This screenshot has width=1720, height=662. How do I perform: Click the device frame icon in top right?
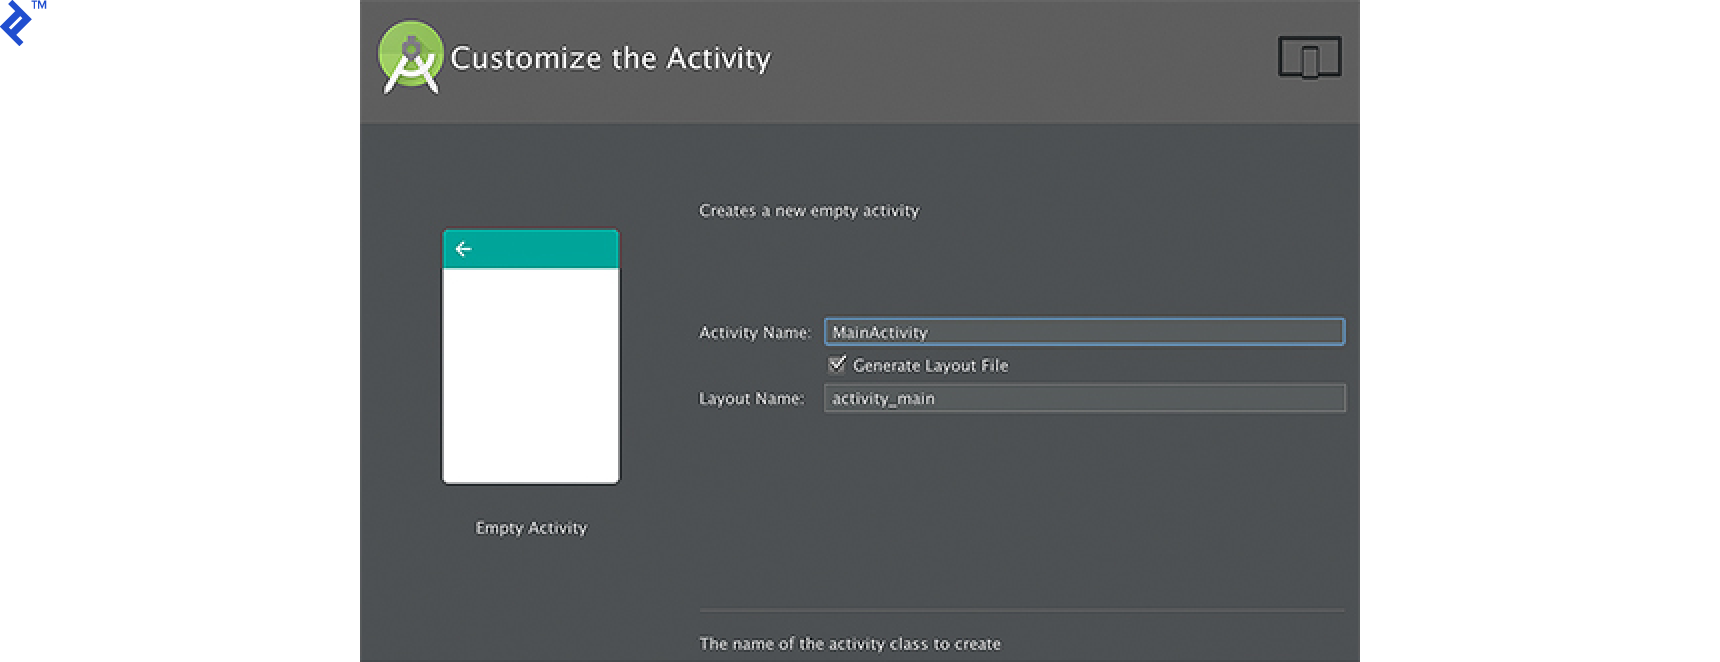[x=1310, y=57]
